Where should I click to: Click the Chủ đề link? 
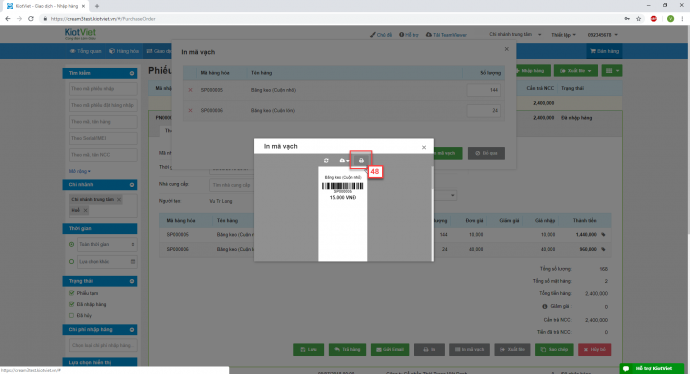381,35
